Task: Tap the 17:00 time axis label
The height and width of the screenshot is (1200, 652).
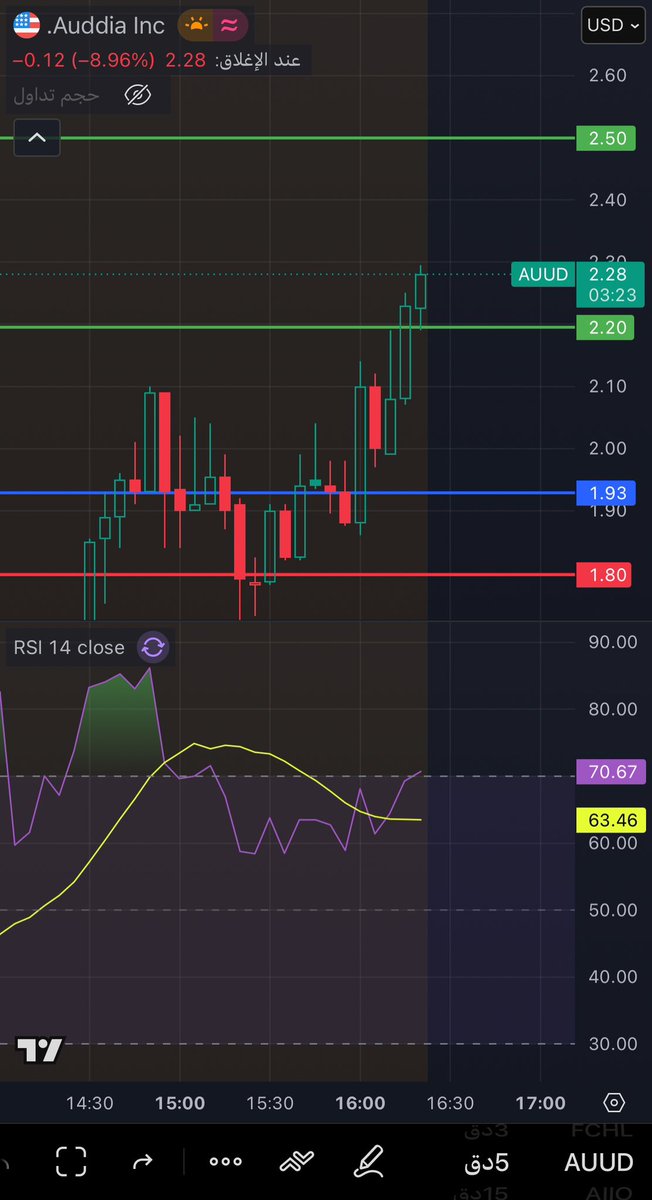Action: (540, 1103)
